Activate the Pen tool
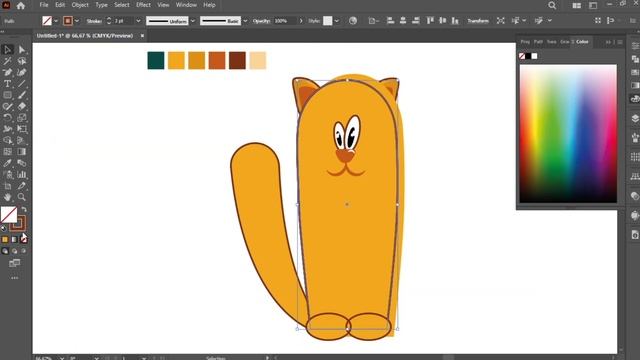The image size is (640, 360). coord(7,72)
